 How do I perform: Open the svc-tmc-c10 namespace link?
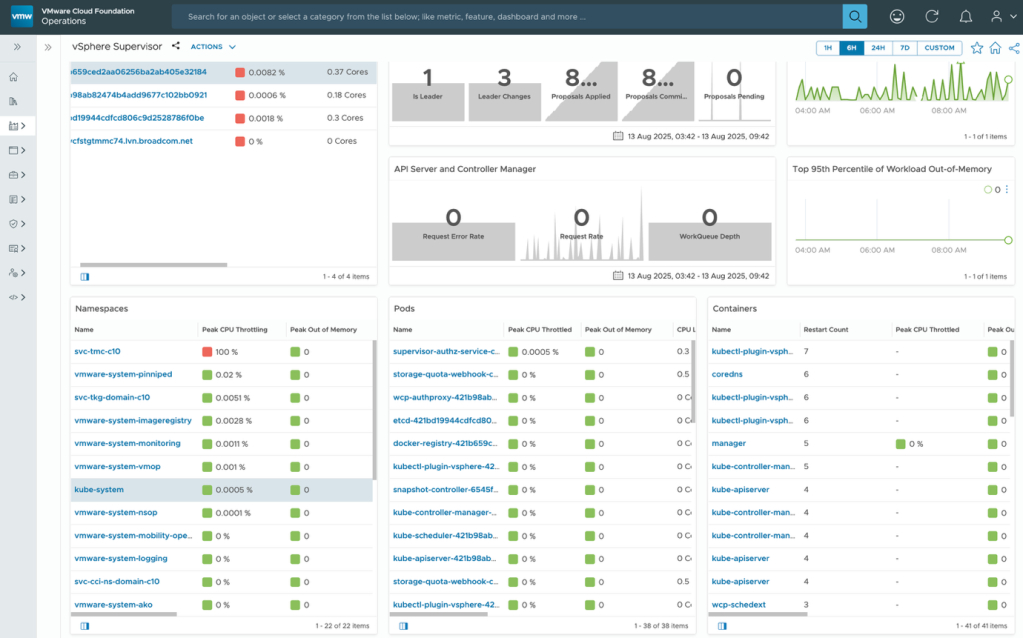tap(97, 352)
